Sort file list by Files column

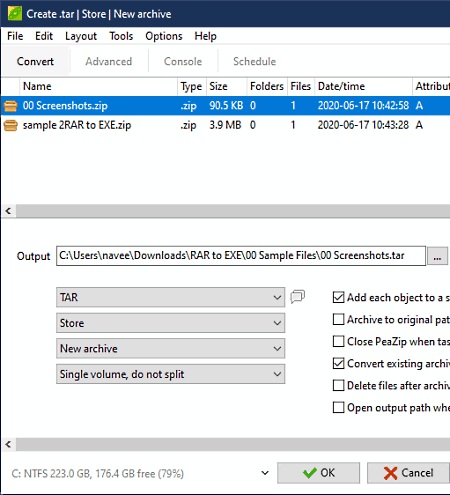pyautogui.click(x=301, y=86)
